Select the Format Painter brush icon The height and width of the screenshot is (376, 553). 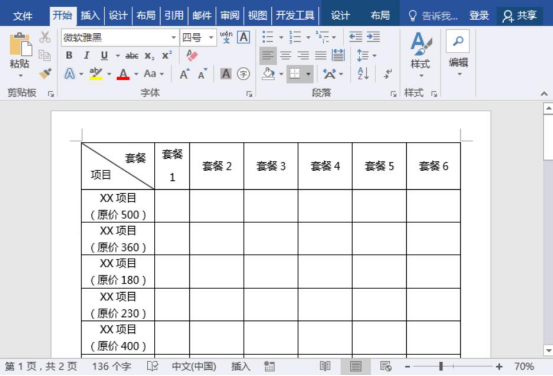point(45,73)
